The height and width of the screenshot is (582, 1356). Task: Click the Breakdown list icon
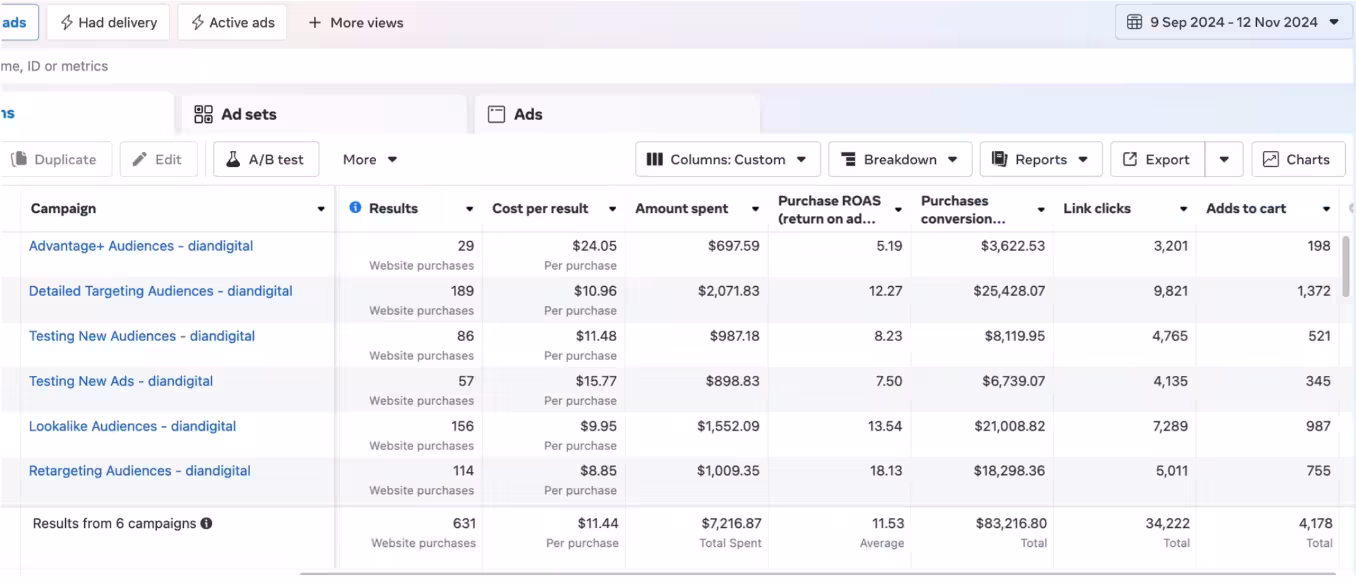tap(848, 159)
